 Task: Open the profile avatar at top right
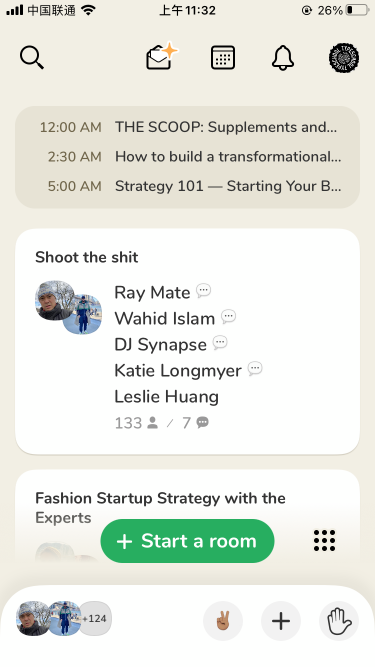pos(344,57)
